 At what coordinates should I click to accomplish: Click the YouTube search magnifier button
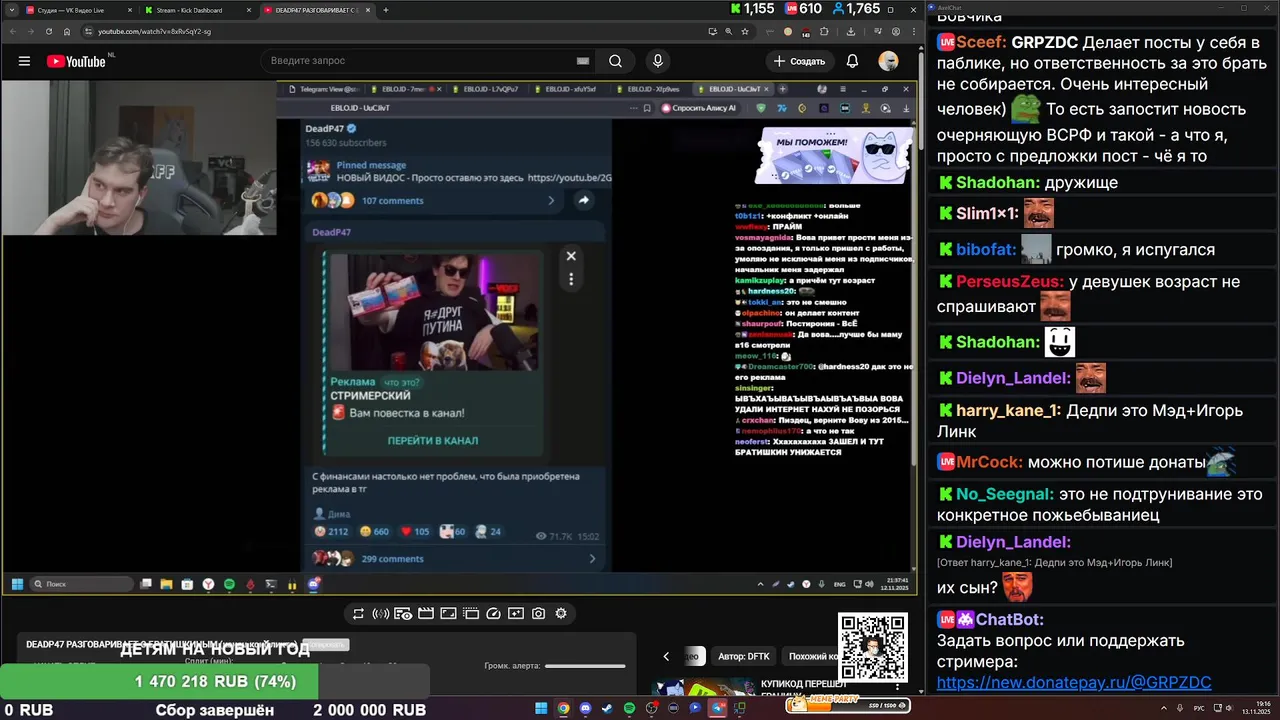pyautogui.click(x=615, y=61)
